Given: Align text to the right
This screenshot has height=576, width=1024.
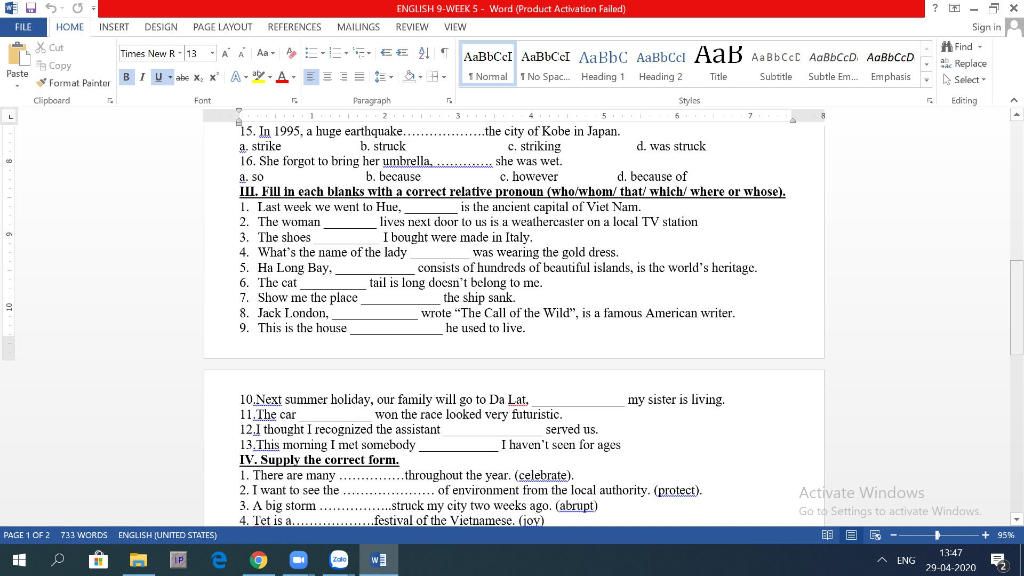Looking at the screenshot, I should (343, 77).
